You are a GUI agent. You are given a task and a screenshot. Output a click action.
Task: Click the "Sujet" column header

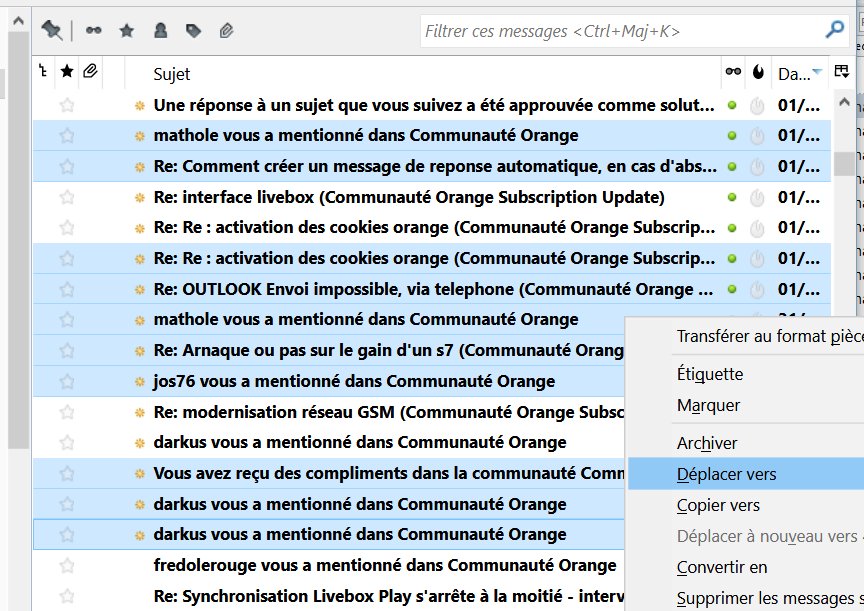(x=172, y=73)
